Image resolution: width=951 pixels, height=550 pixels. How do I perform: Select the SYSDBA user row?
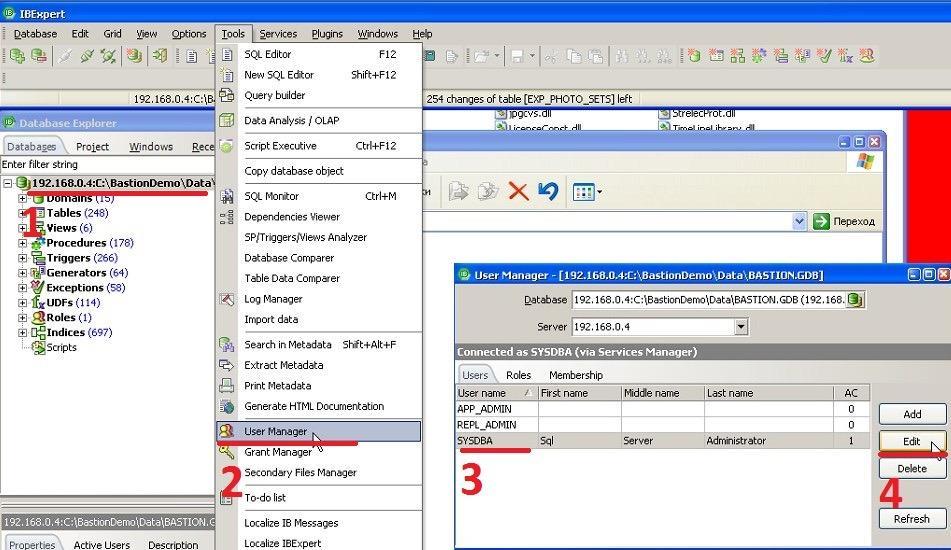tap(662, 441)
